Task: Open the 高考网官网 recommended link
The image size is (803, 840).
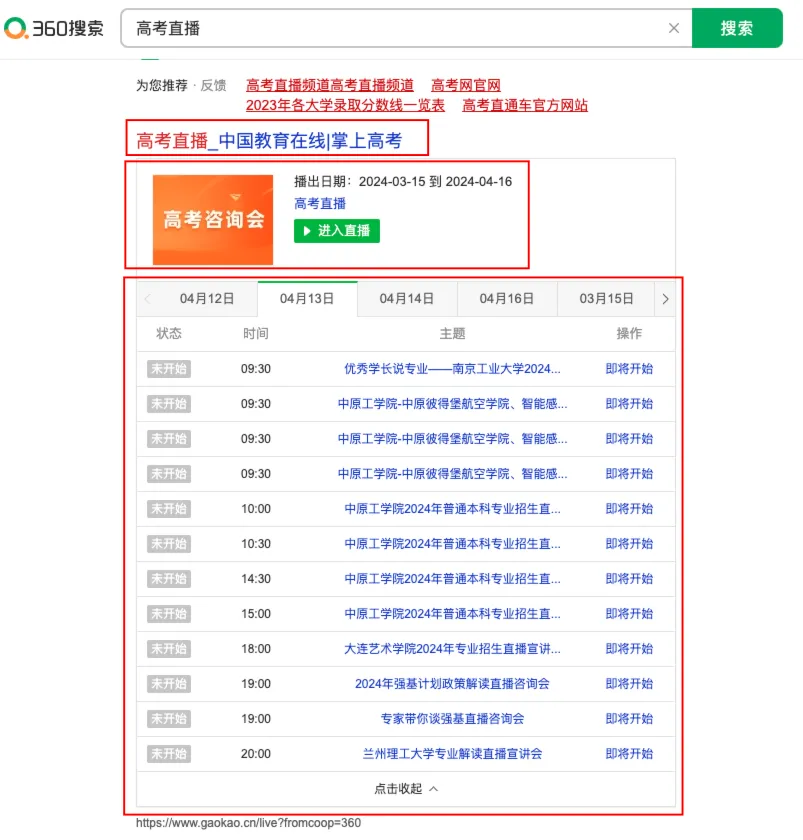Action: [466, 86]
